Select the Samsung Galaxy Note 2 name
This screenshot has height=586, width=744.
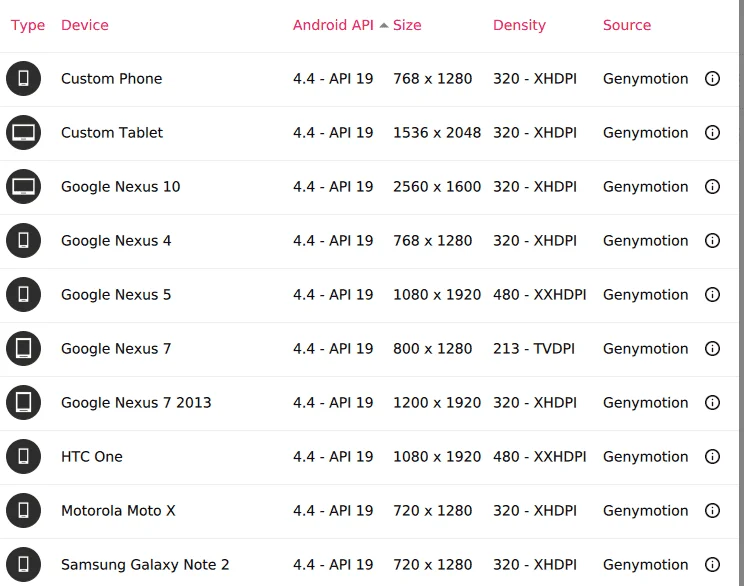tap(145, 565)
